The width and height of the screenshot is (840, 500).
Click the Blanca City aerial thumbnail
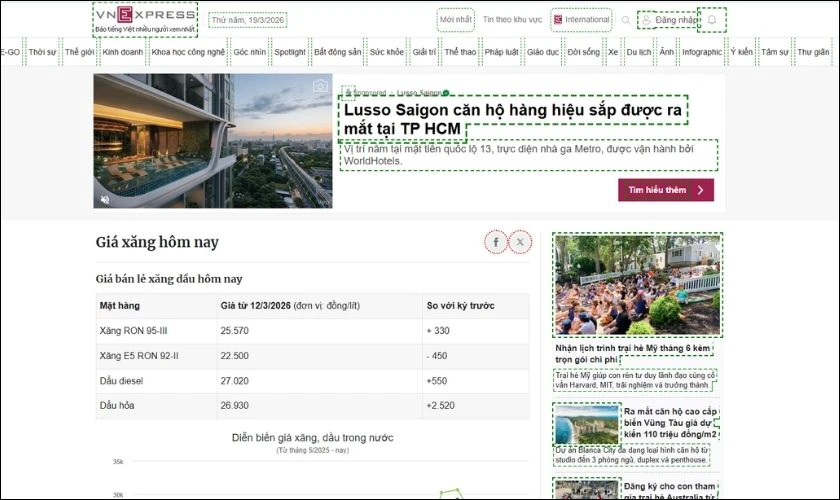[586, 424]
